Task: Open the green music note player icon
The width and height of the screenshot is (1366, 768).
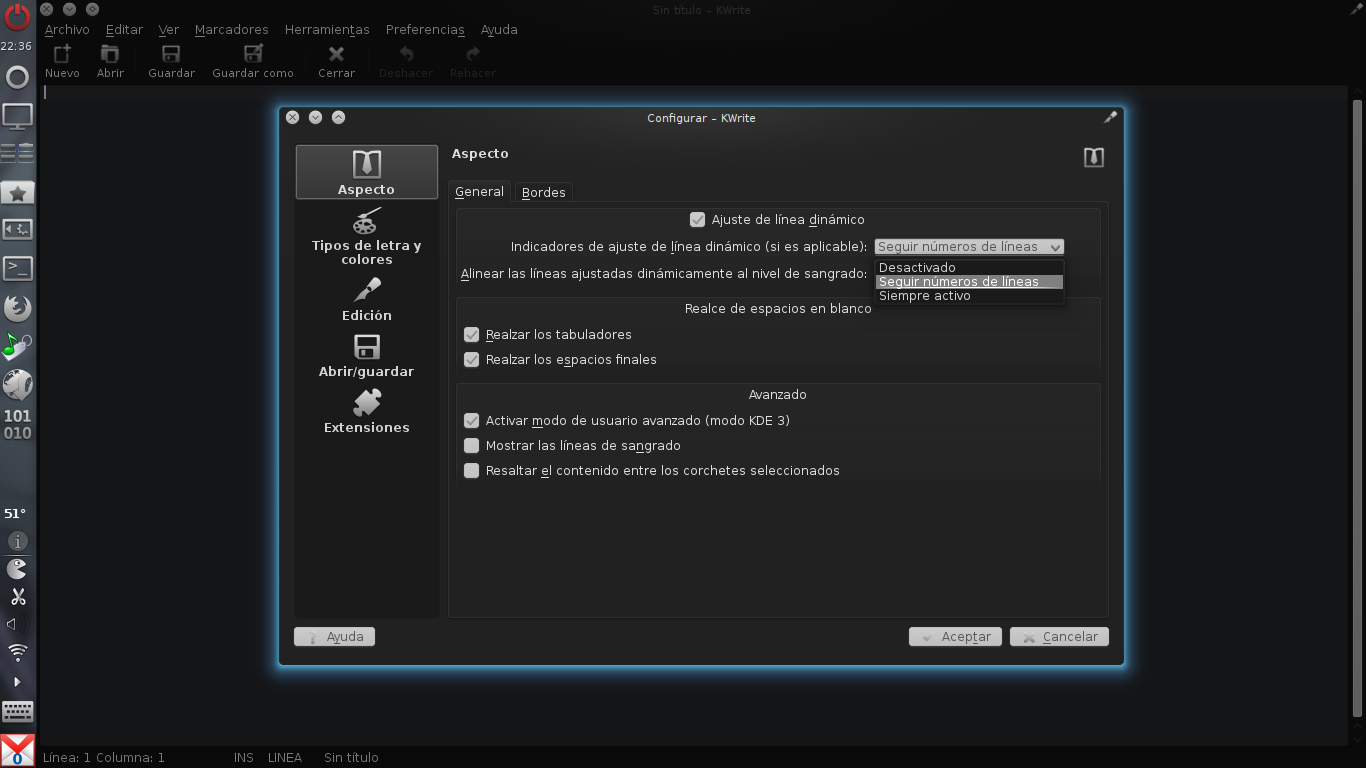Action: 17,346
